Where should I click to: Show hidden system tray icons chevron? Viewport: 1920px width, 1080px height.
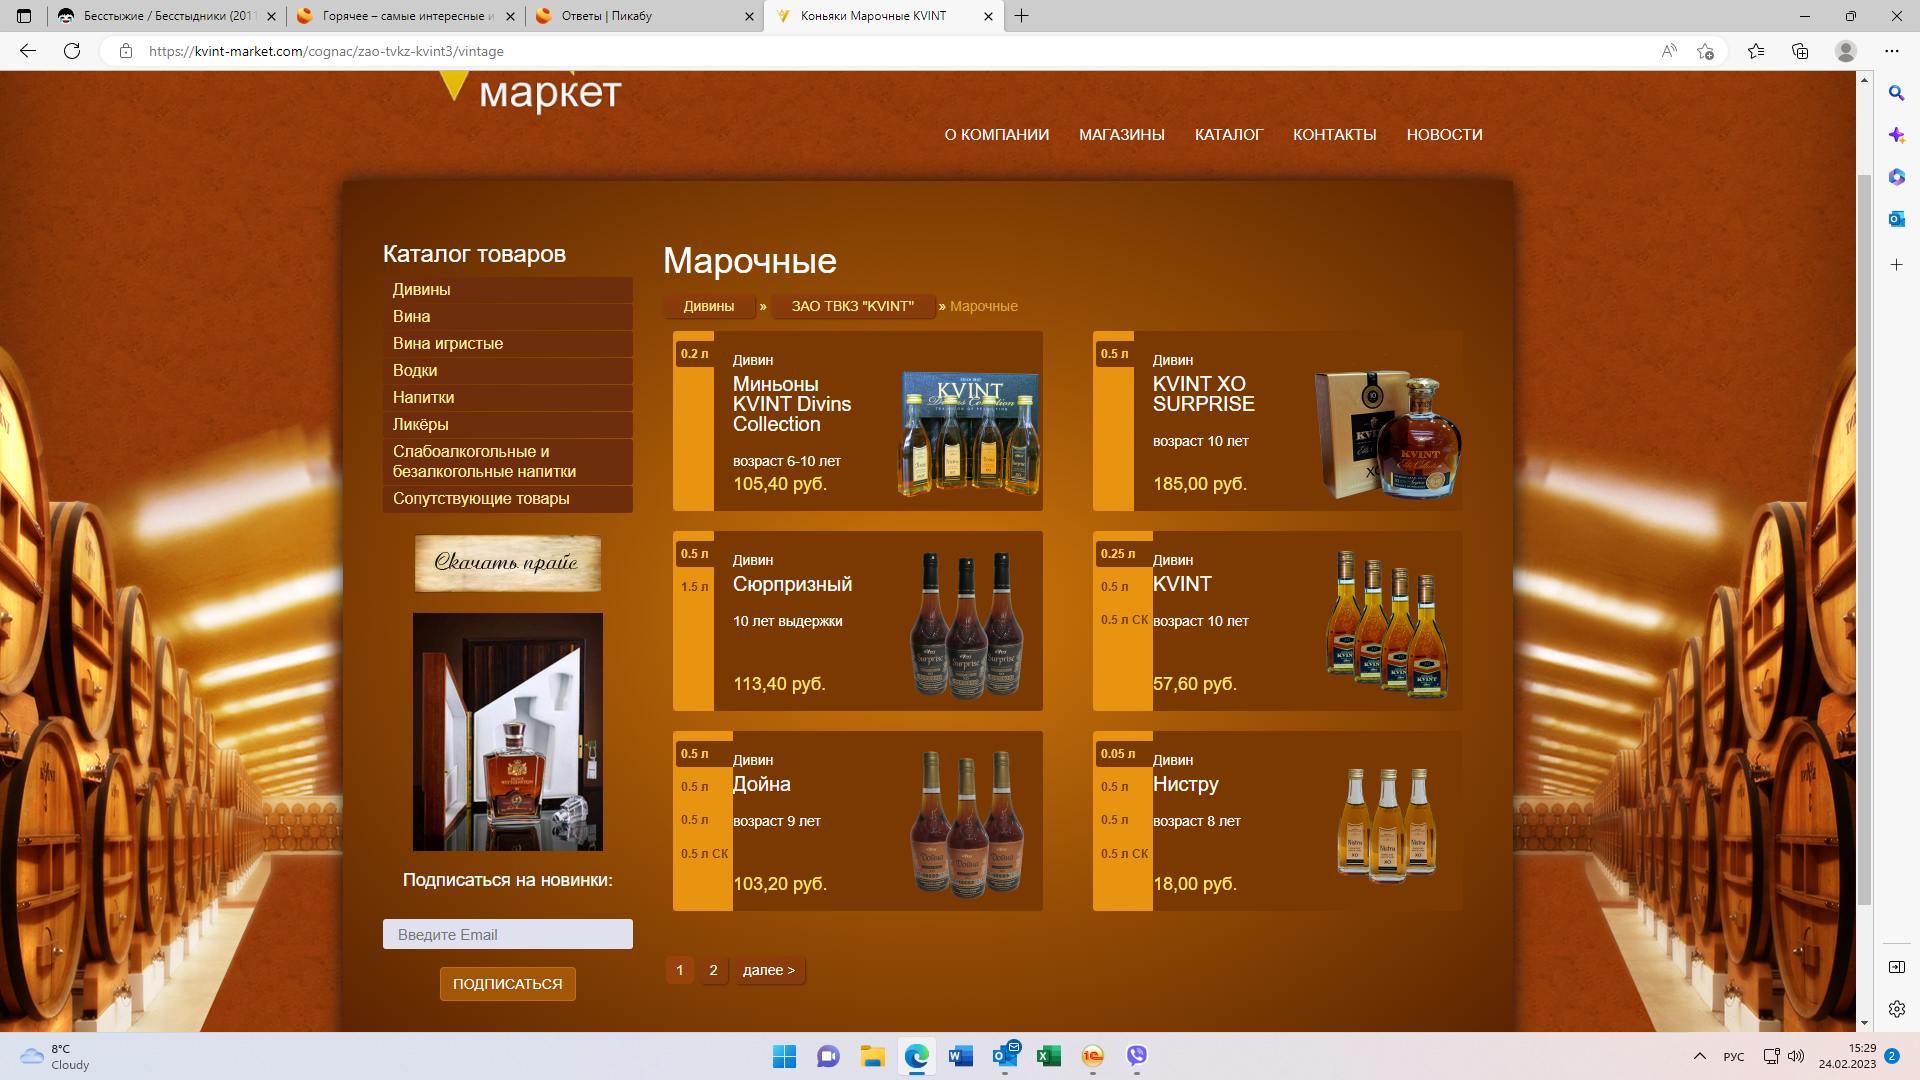click(1699, 1056)
